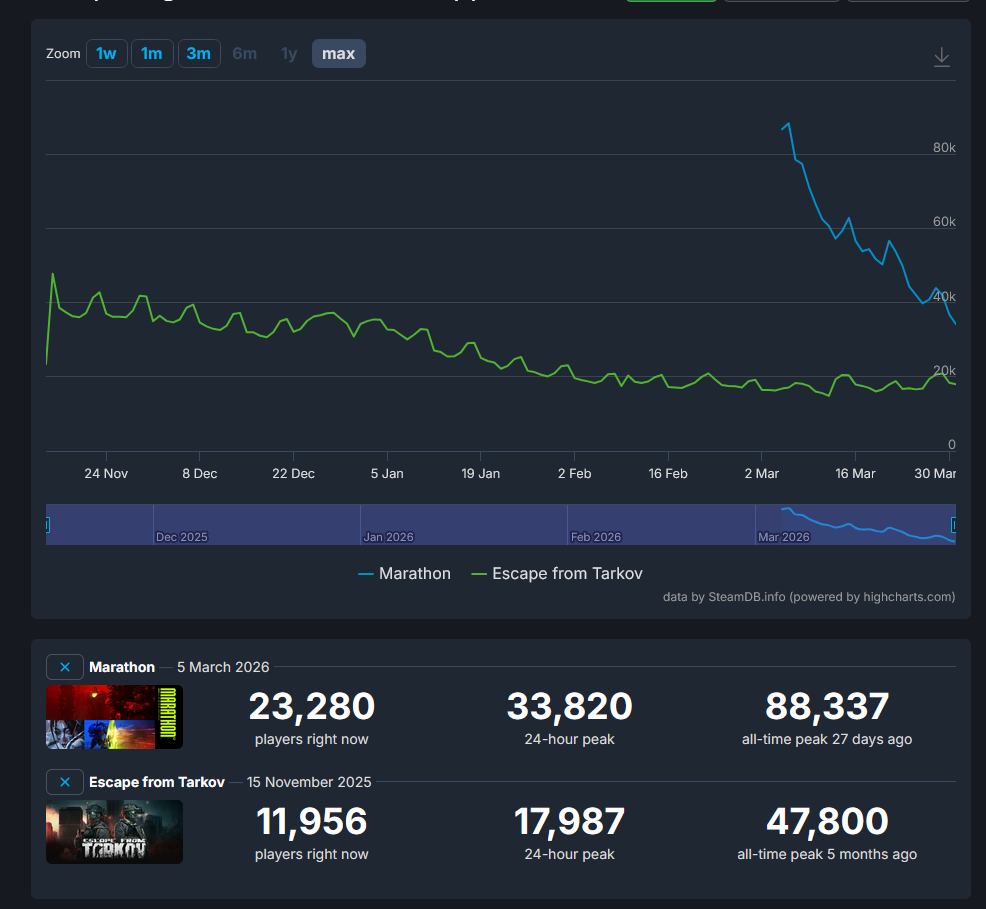Click the 19 Jan axis label
Image resolution: width=986 pixels, height=909 pixels.
click(481, 473)
